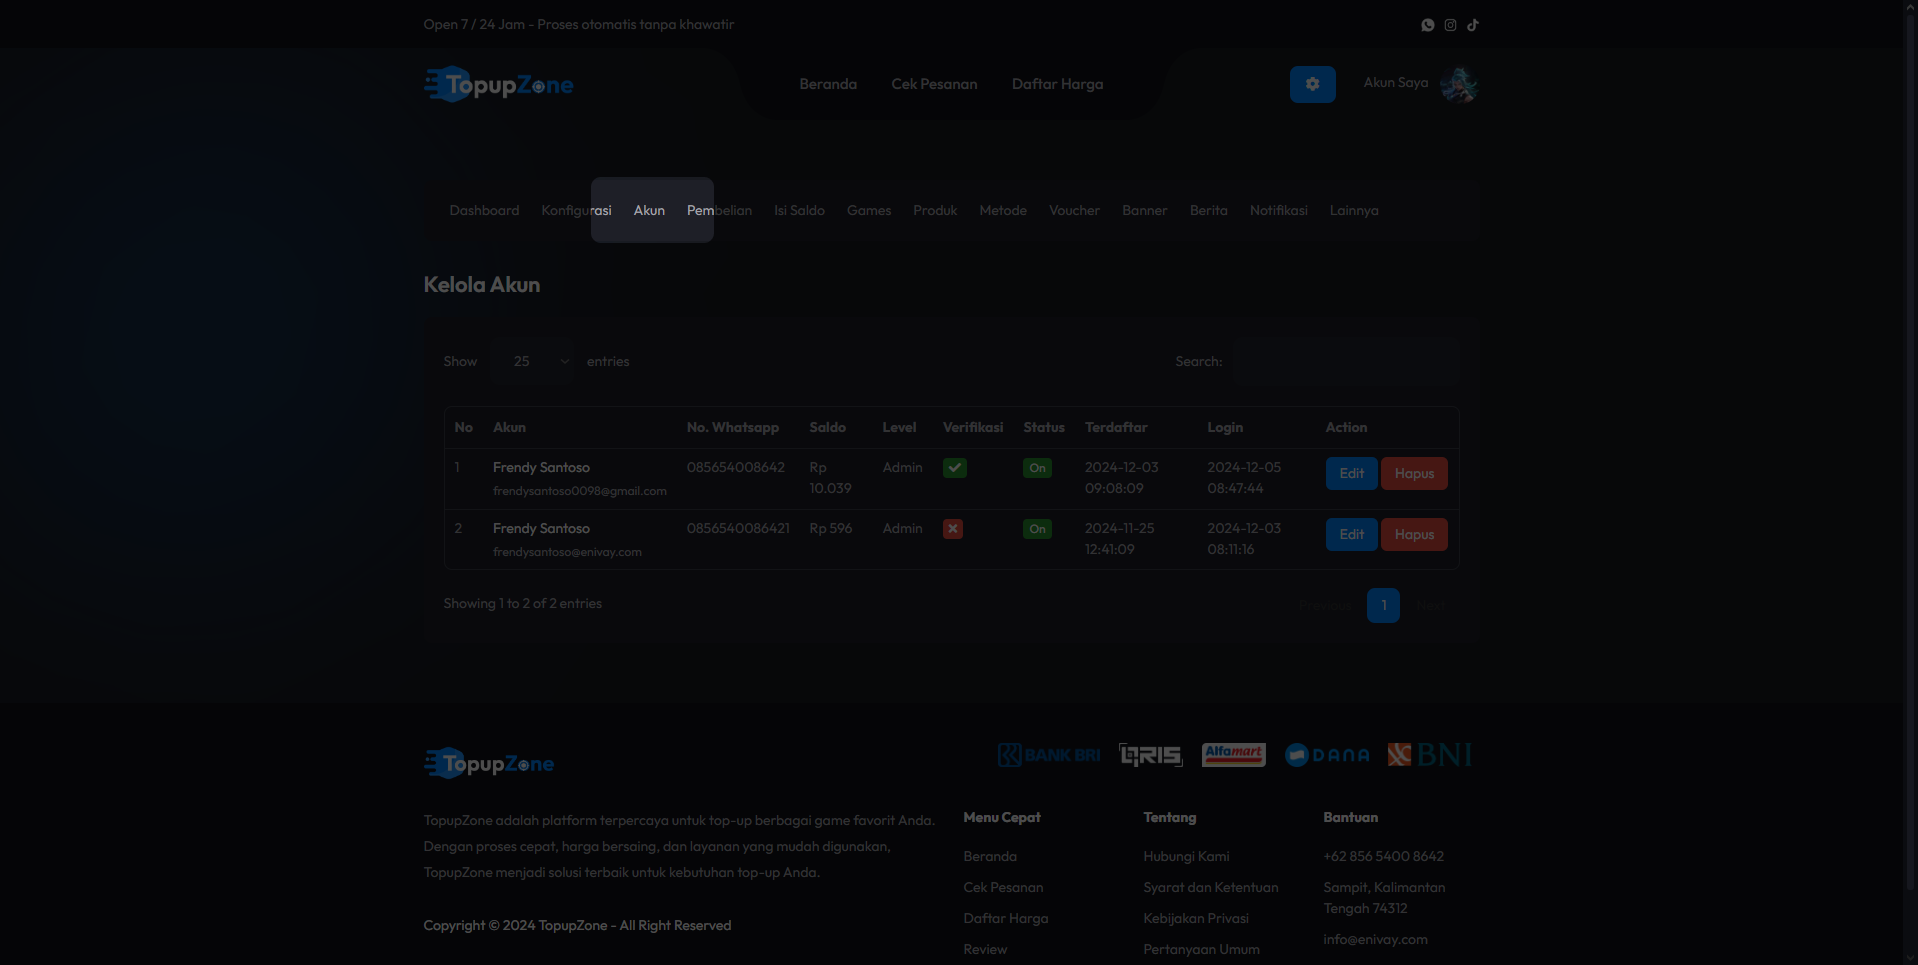Open Kebijakan Privasi footer link
Image resolution: width=1918 pixels, height=965 pixels.
point(1196,919)
